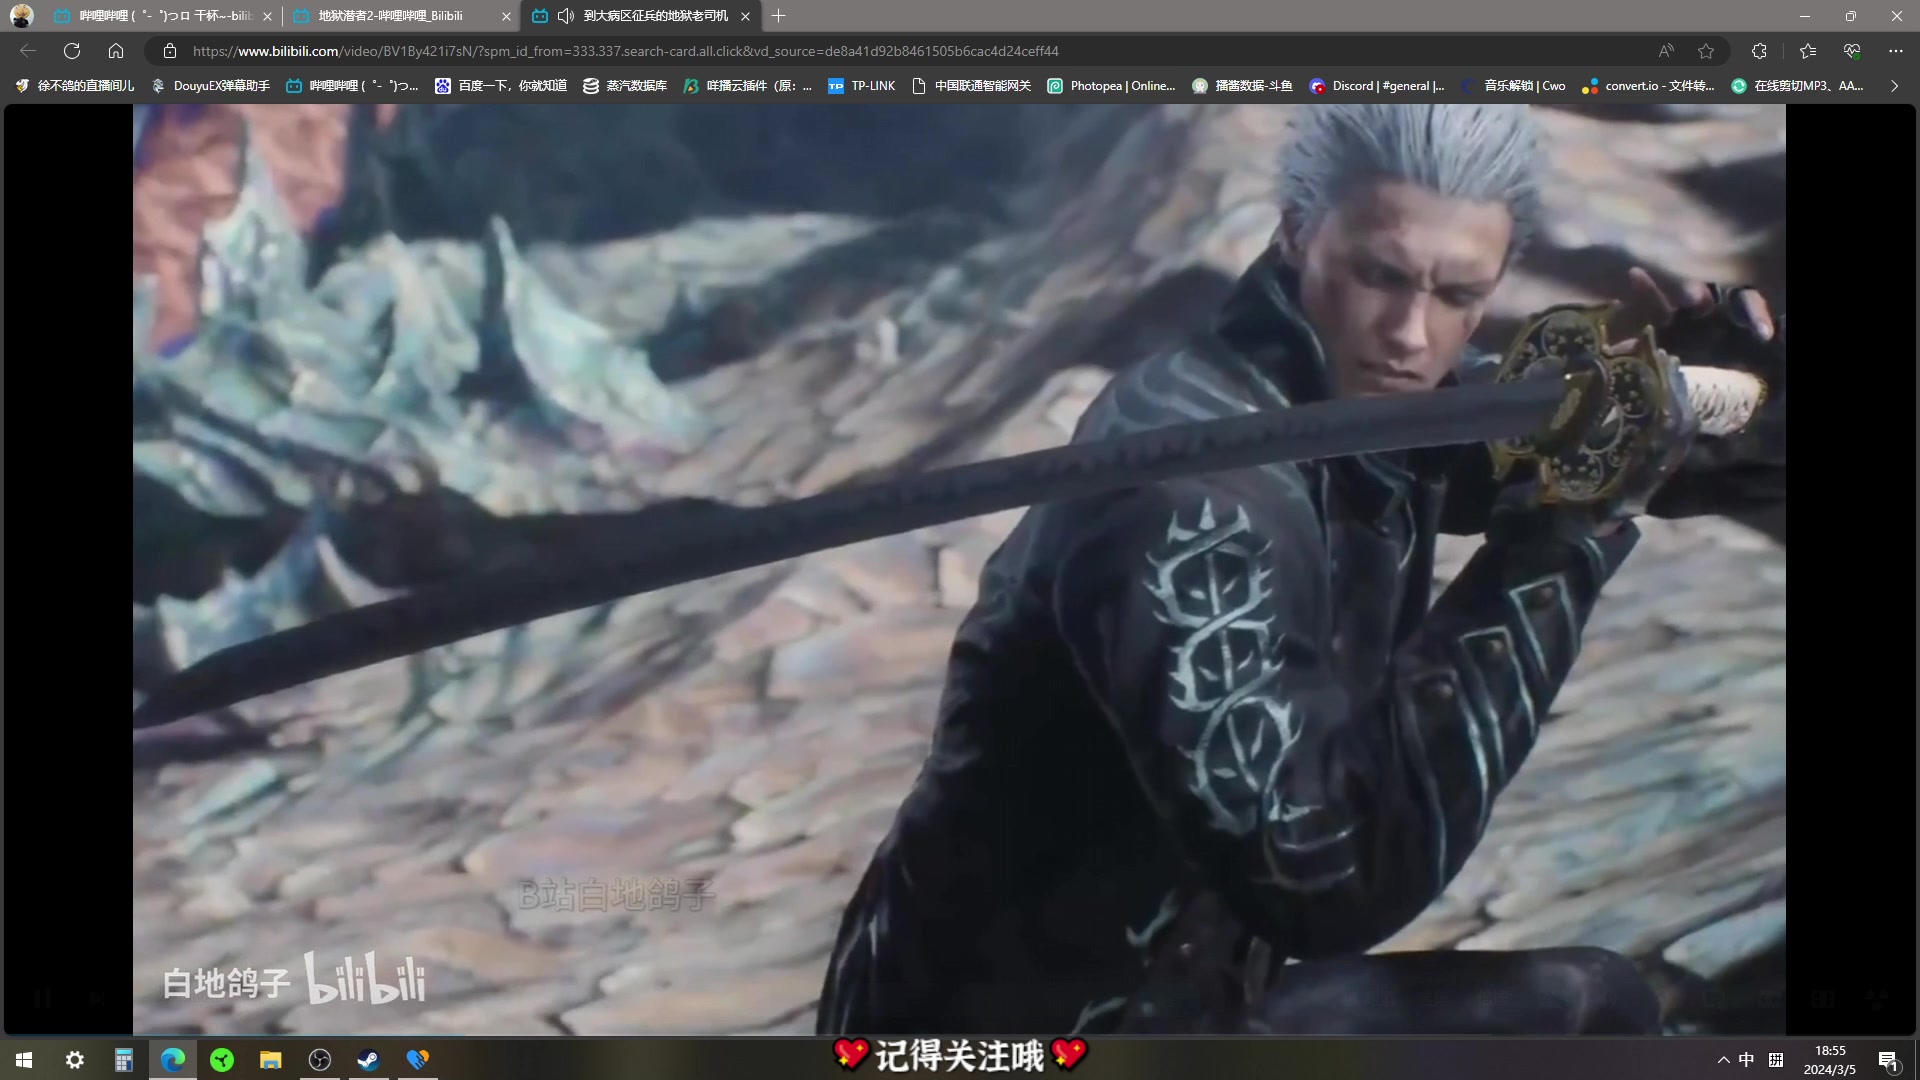Open the browser home page
Image resolution: width=1920 pixels, height=1080 pixels.
pos(116,51)
